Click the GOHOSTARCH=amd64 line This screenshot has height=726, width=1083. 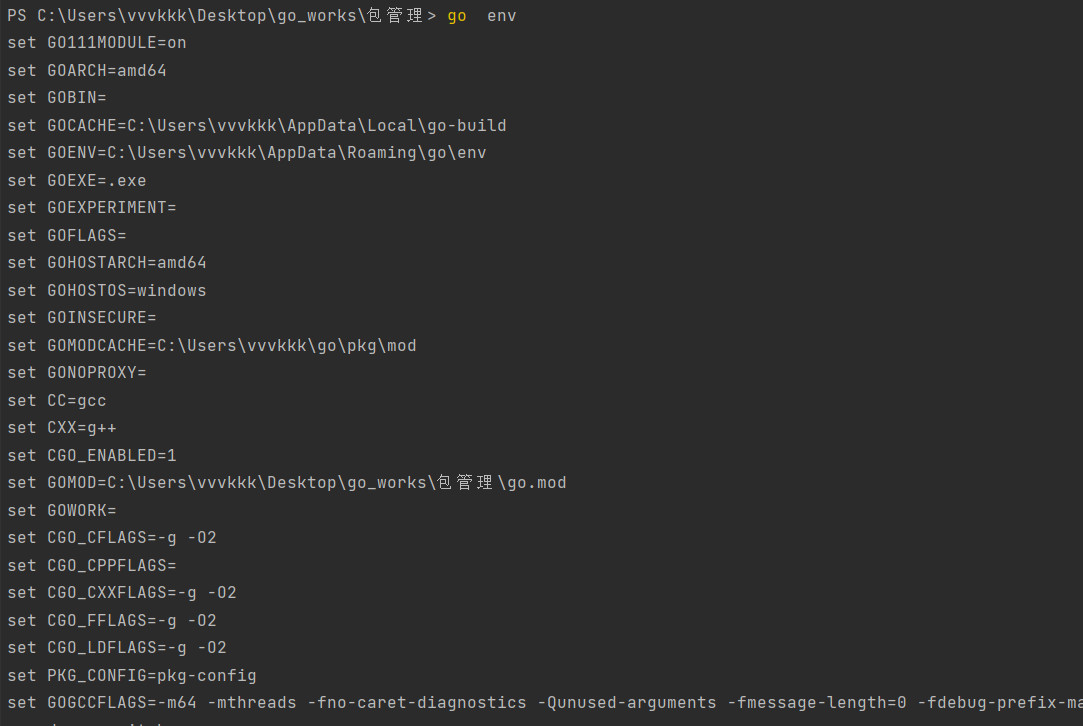pos(107,263)
